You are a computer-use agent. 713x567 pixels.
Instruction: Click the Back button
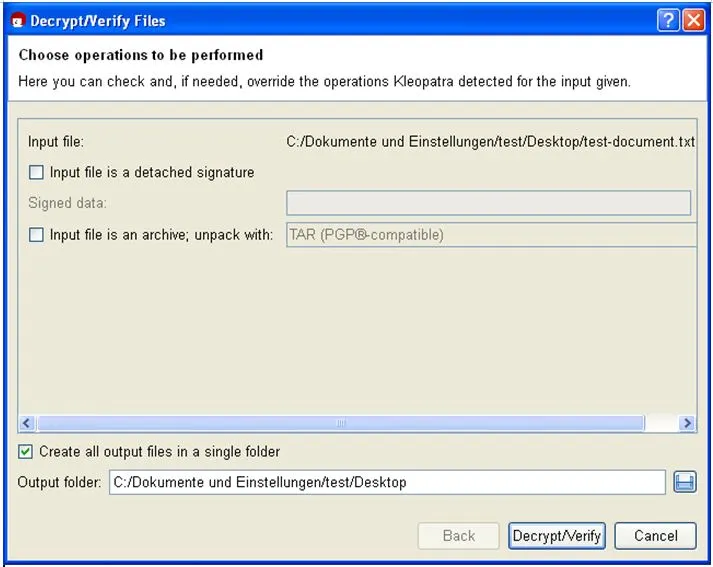tap(458, 536)
